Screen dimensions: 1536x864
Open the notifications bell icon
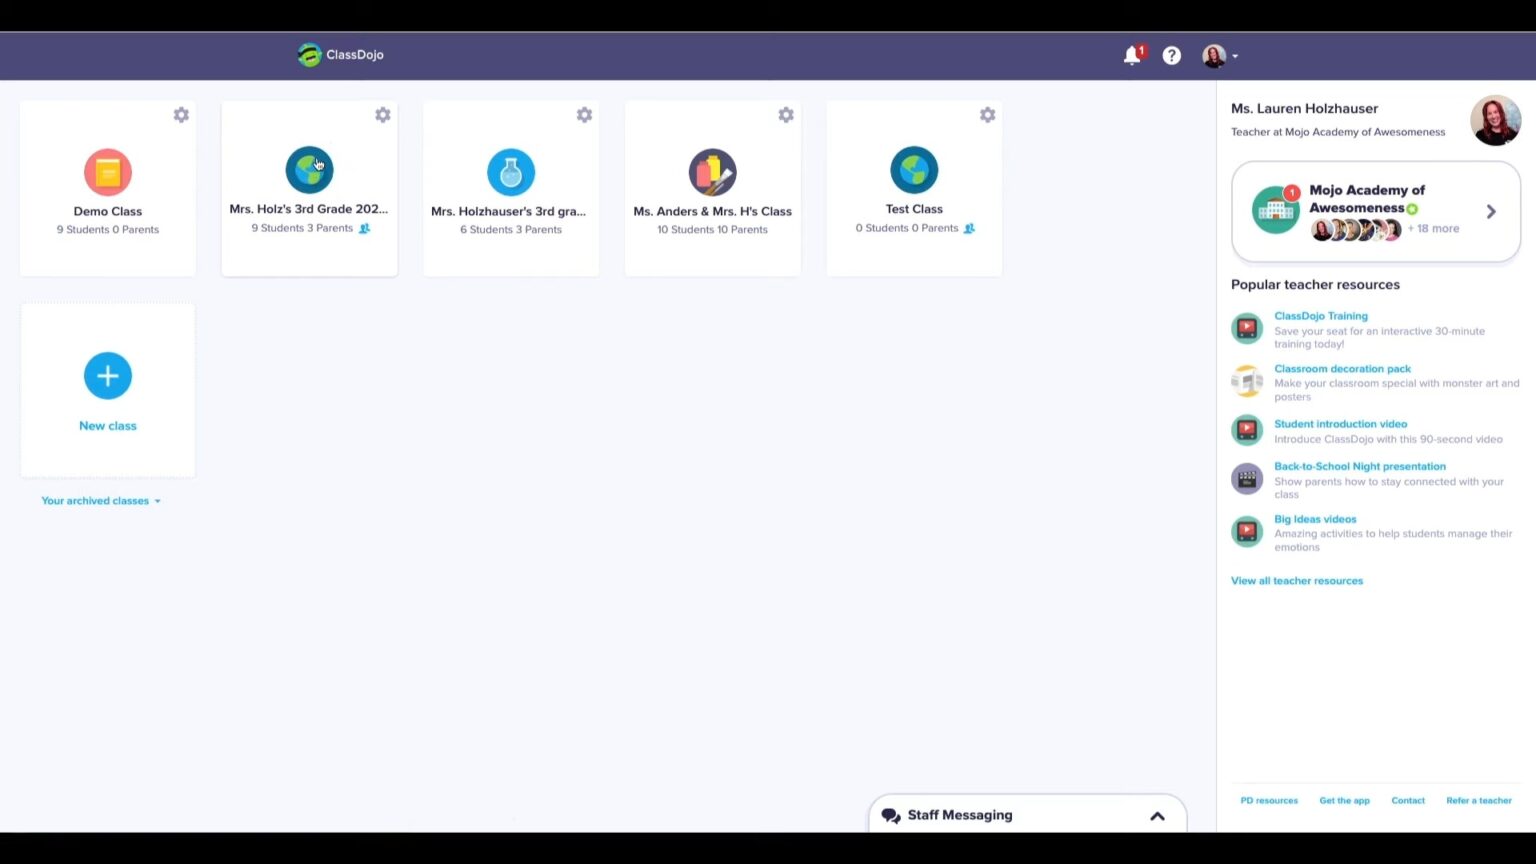pos(1132,56)
